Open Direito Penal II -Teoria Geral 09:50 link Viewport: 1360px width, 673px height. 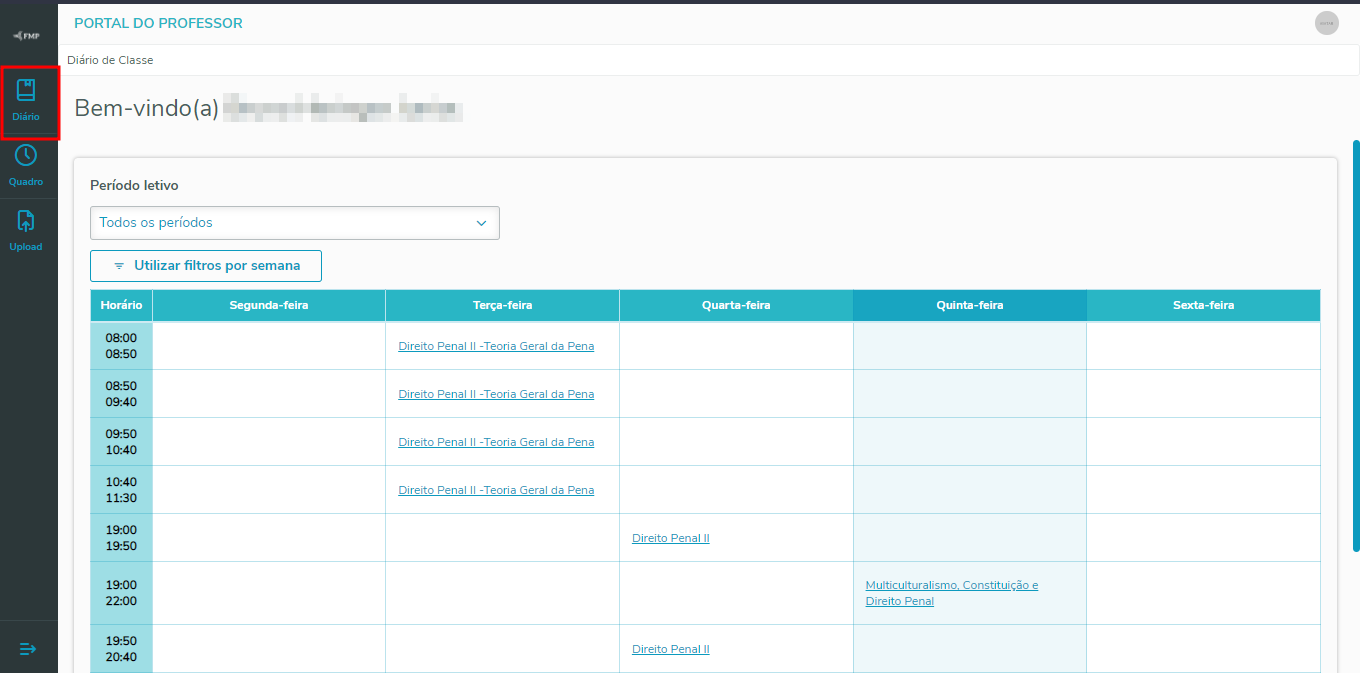click(x=496, y=442)
